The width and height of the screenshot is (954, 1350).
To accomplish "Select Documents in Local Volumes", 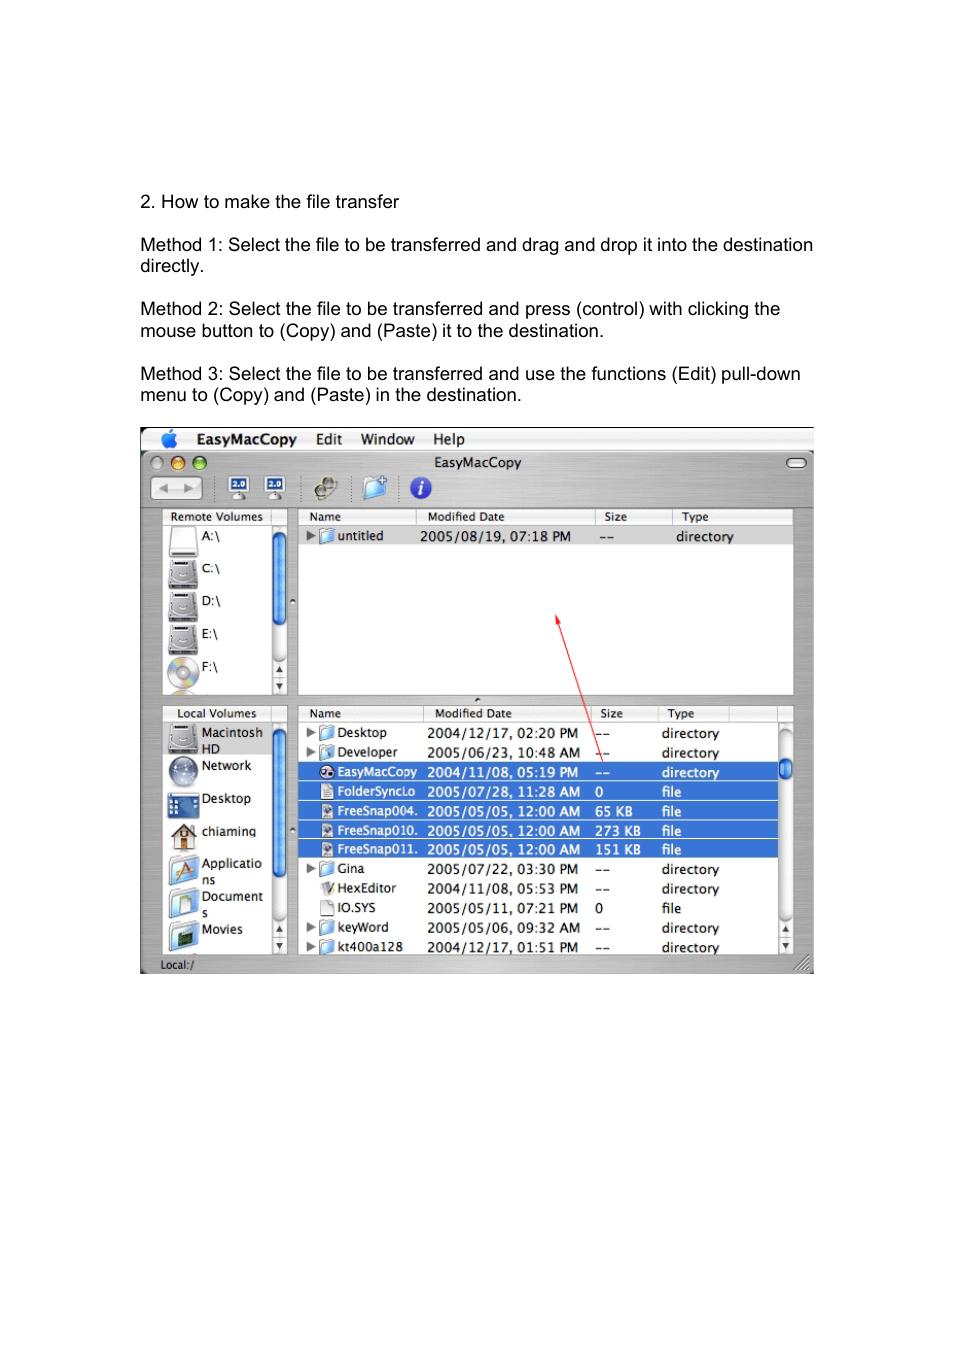I will pyautogui.click(x=217, y=904).
